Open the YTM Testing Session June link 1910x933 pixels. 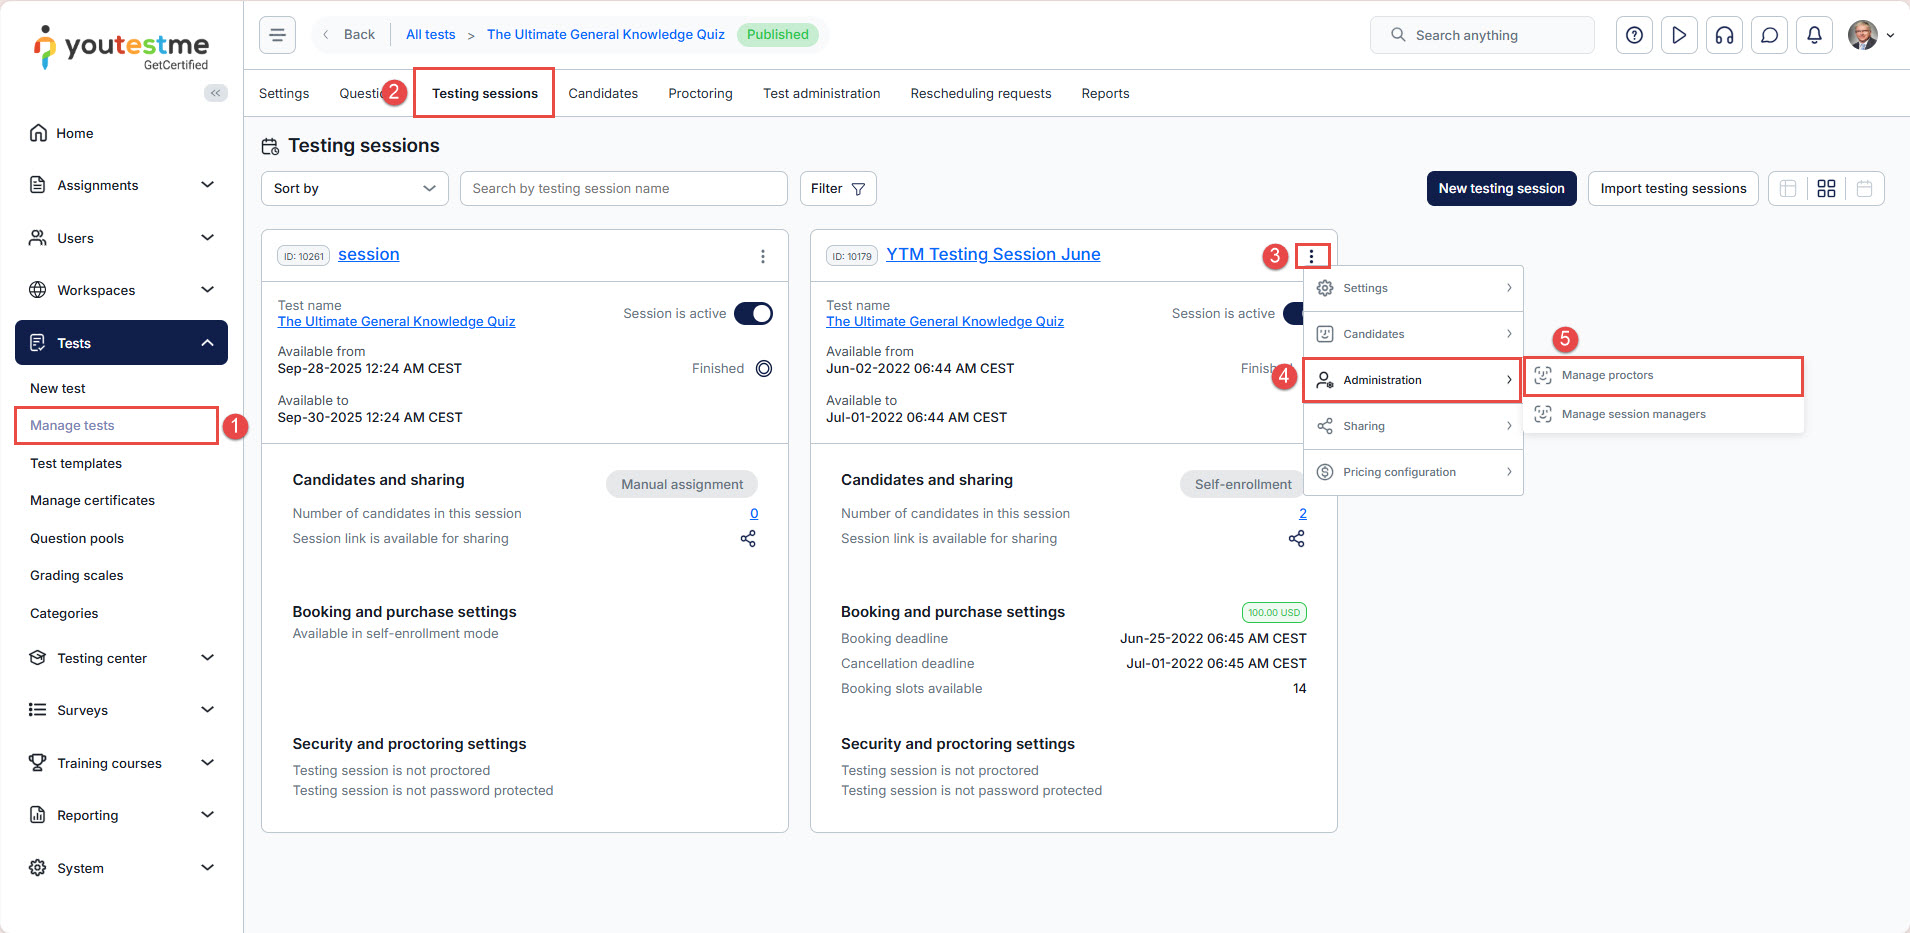click(x=993, y=255)
